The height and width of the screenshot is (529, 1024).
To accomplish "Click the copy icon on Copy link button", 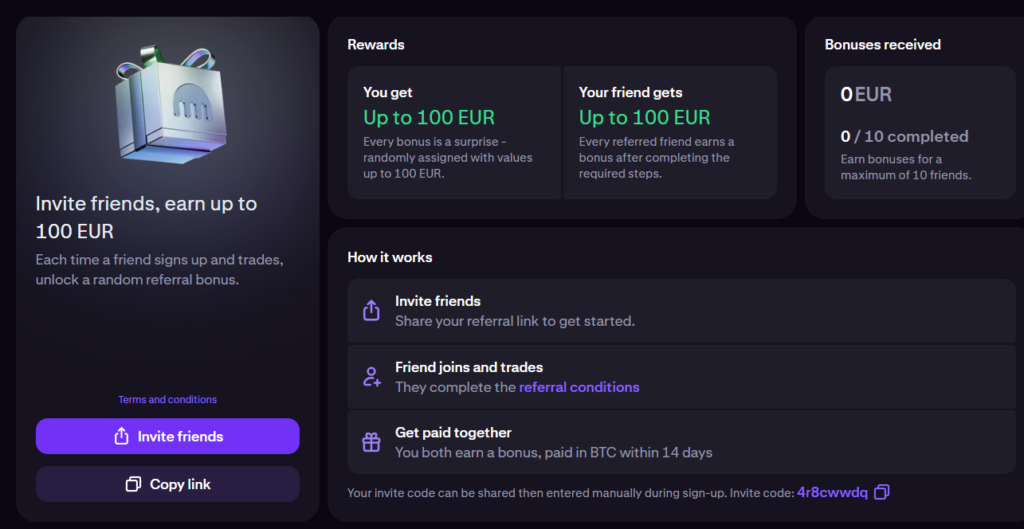I will (x=133, y=484).
